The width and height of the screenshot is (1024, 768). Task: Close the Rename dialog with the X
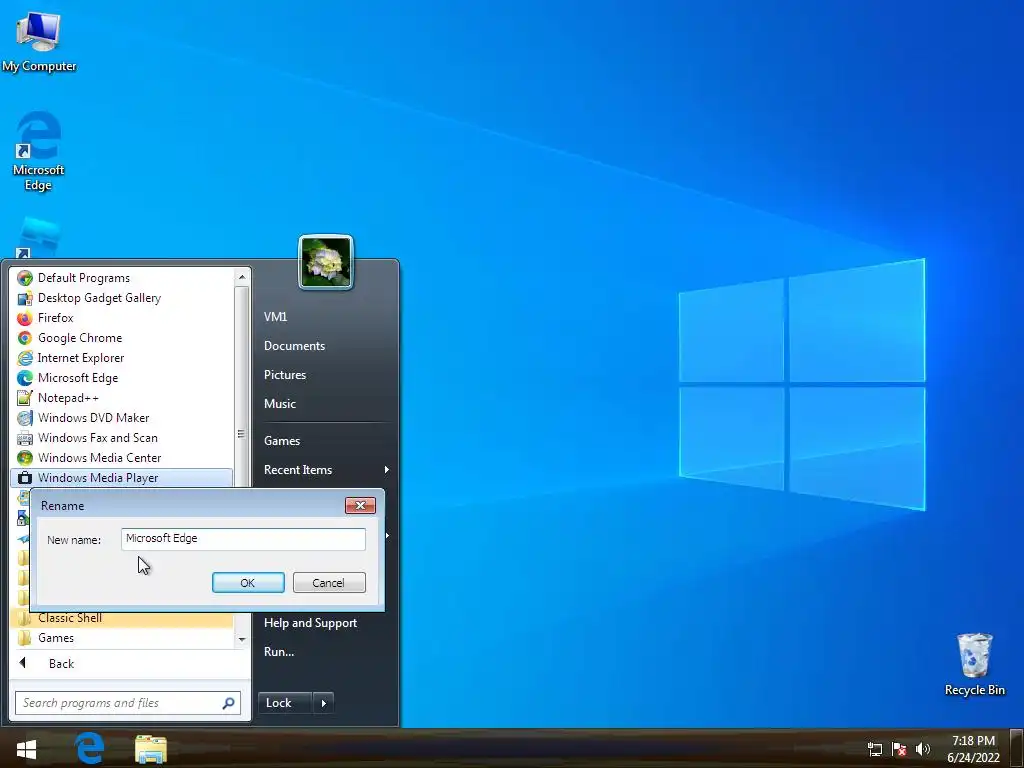(360, 505)
